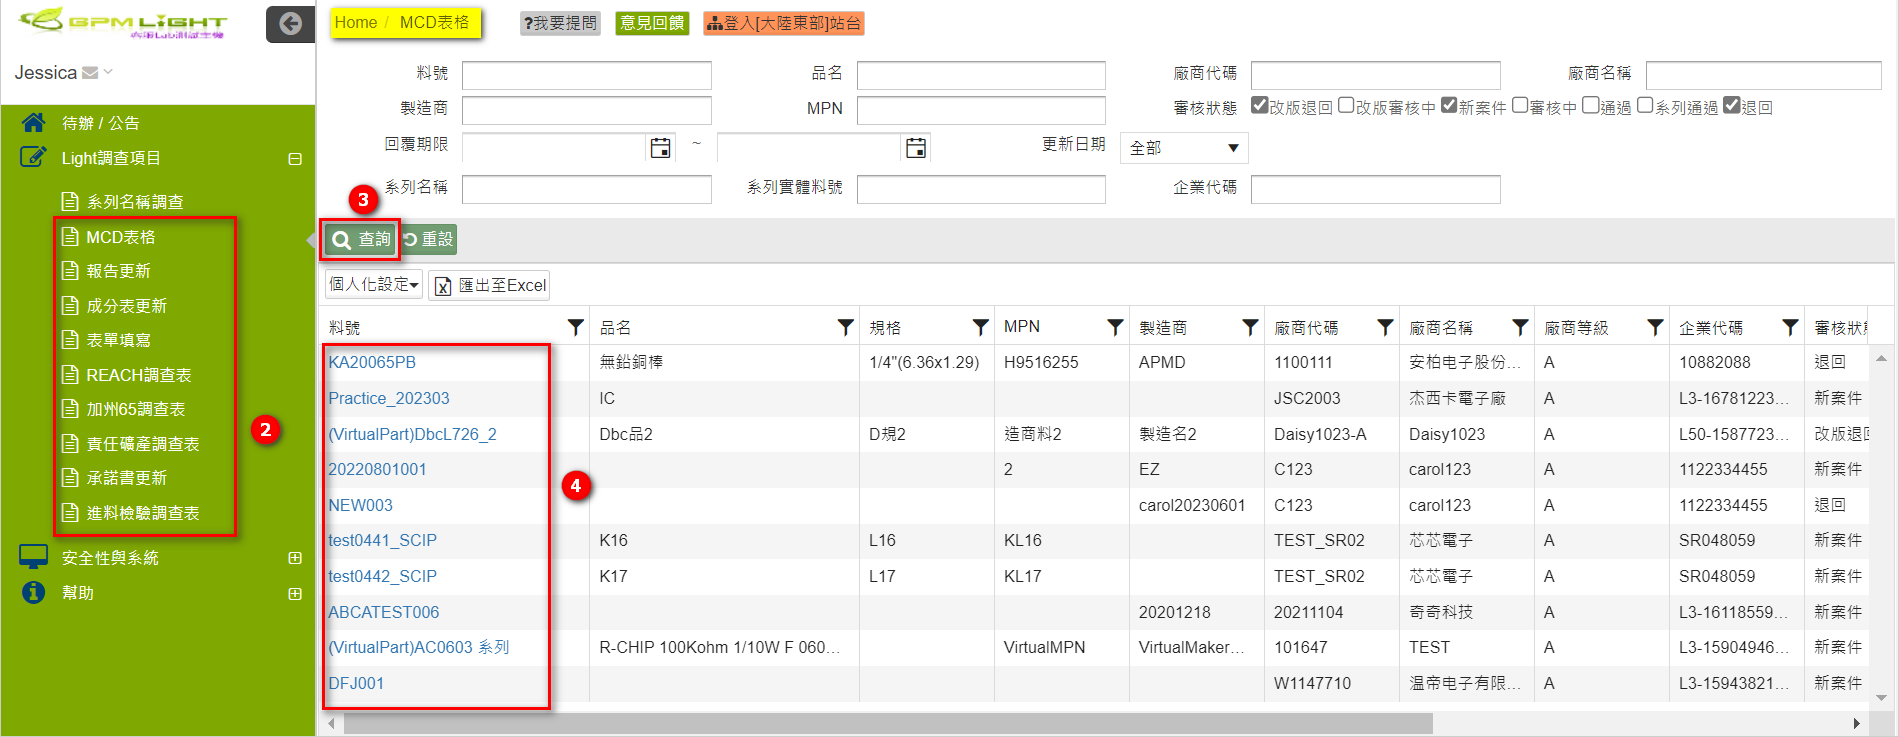1899x737 pixels.
Task: Toggle the 新案件 checkbox
Action: point(1449,105)
